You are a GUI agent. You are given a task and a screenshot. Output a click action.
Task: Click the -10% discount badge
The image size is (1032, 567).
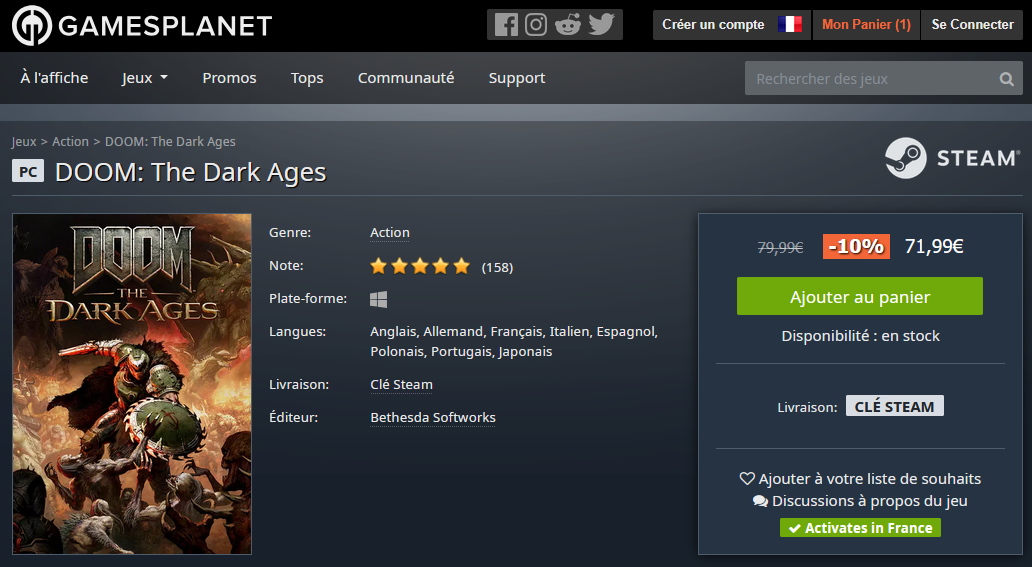pyautogui.click(x=856, y=246)
